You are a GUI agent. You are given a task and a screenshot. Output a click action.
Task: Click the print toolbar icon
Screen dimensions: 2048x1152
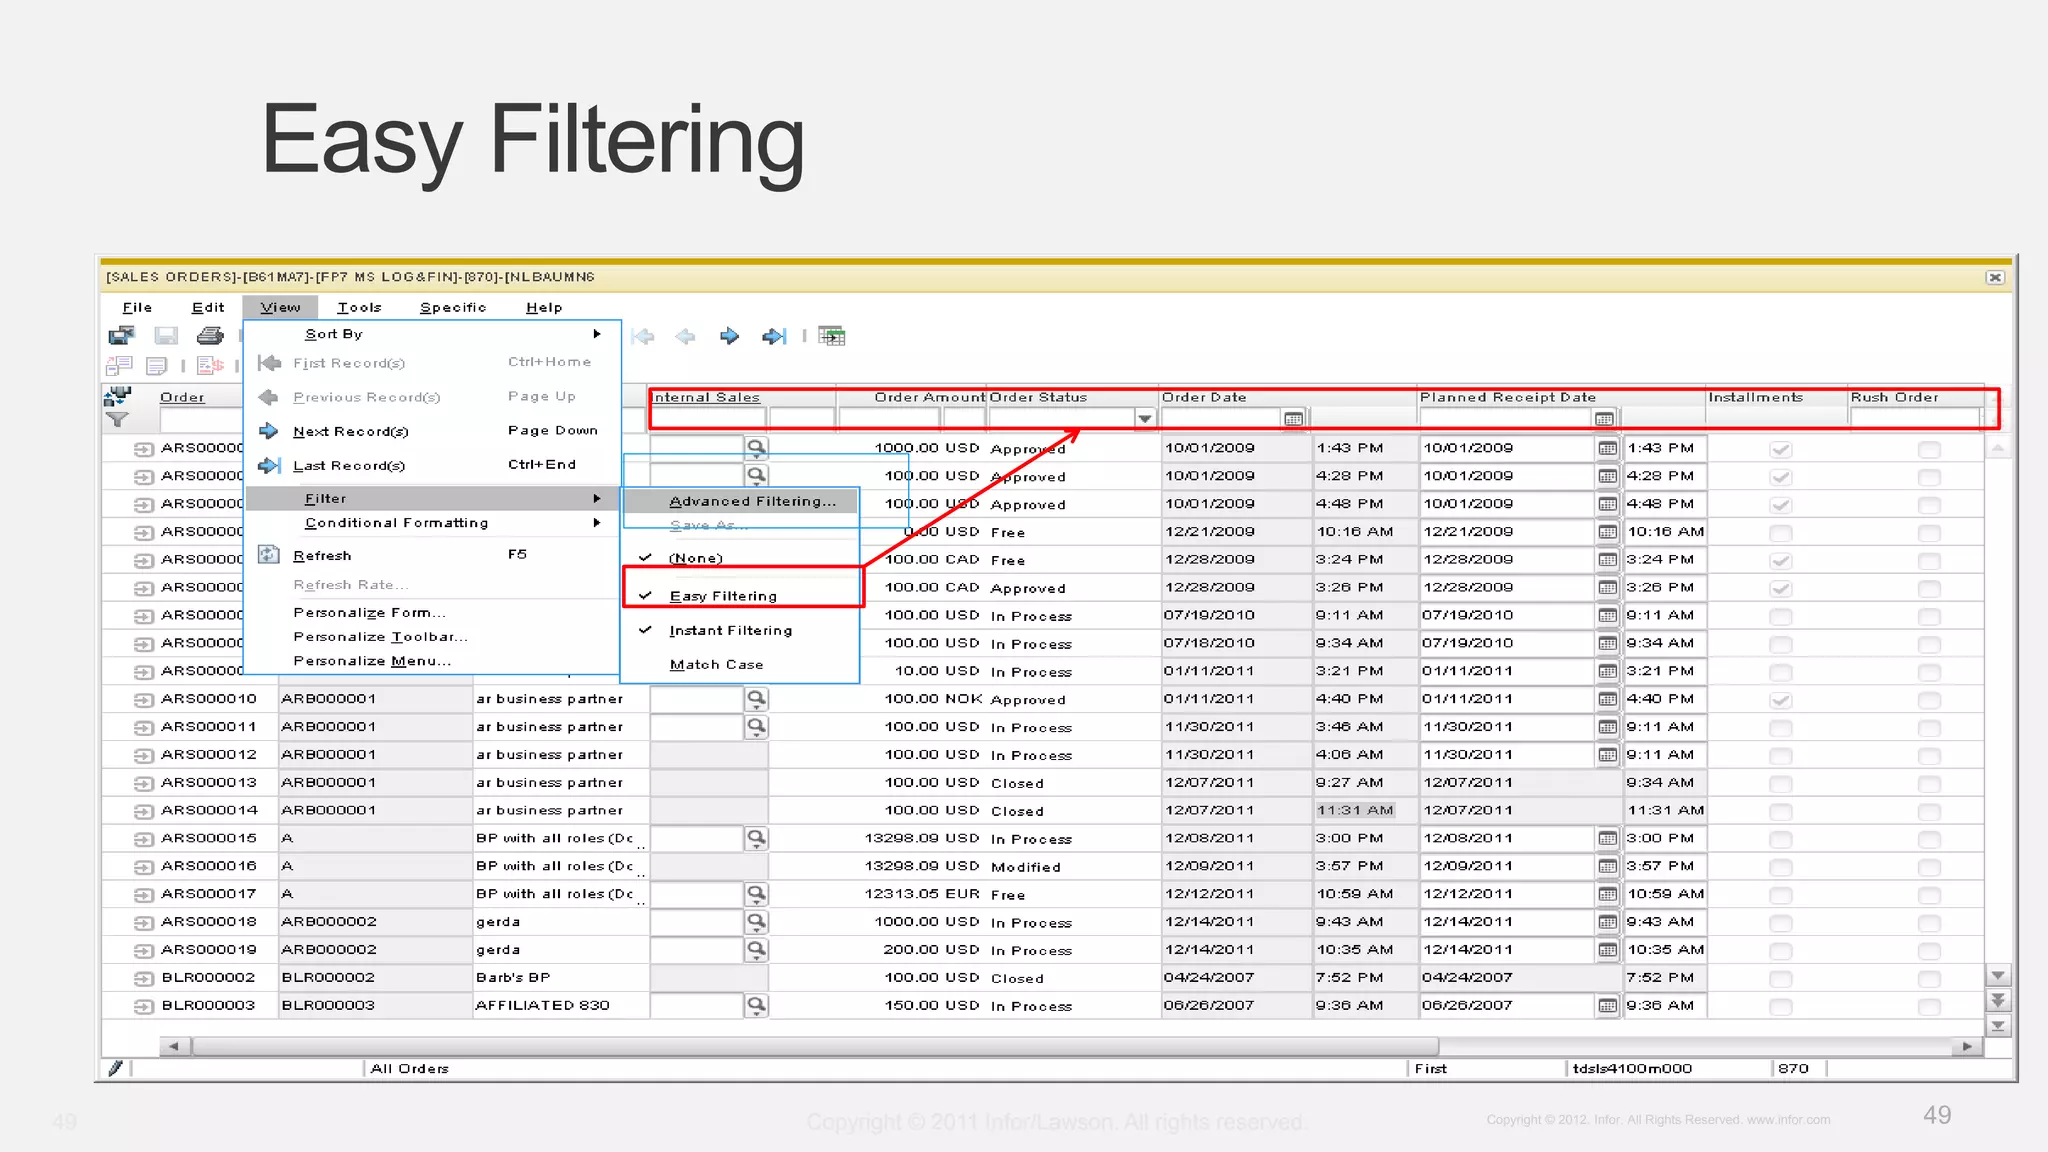210,336
